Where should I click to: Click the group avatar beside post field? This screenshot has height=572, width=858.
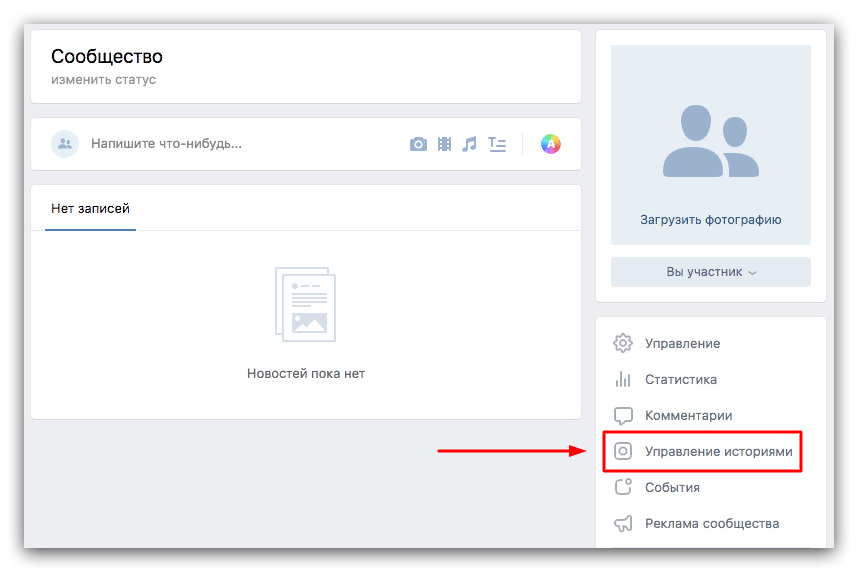click(65, 144)
